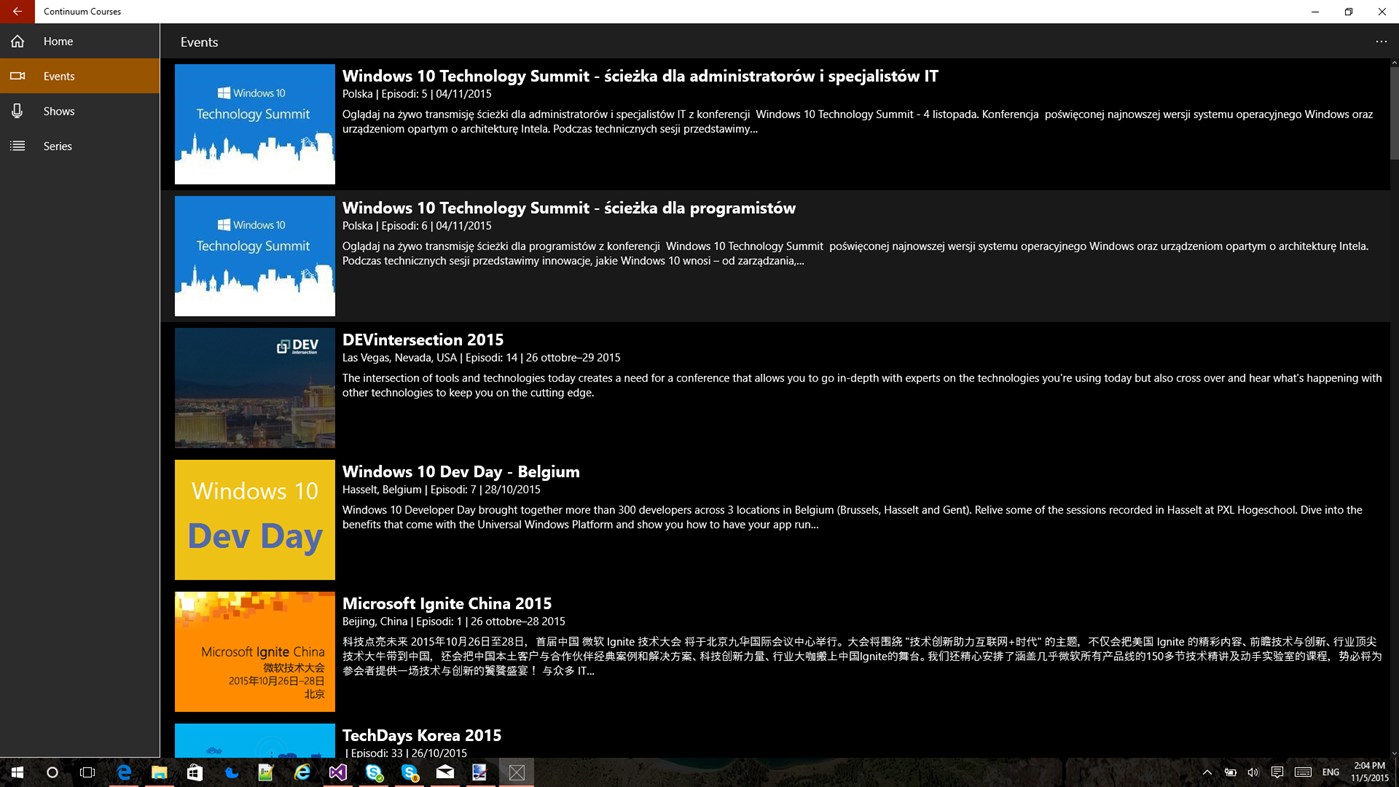Open the document-with-pen app in taskbar

[481, 772]
